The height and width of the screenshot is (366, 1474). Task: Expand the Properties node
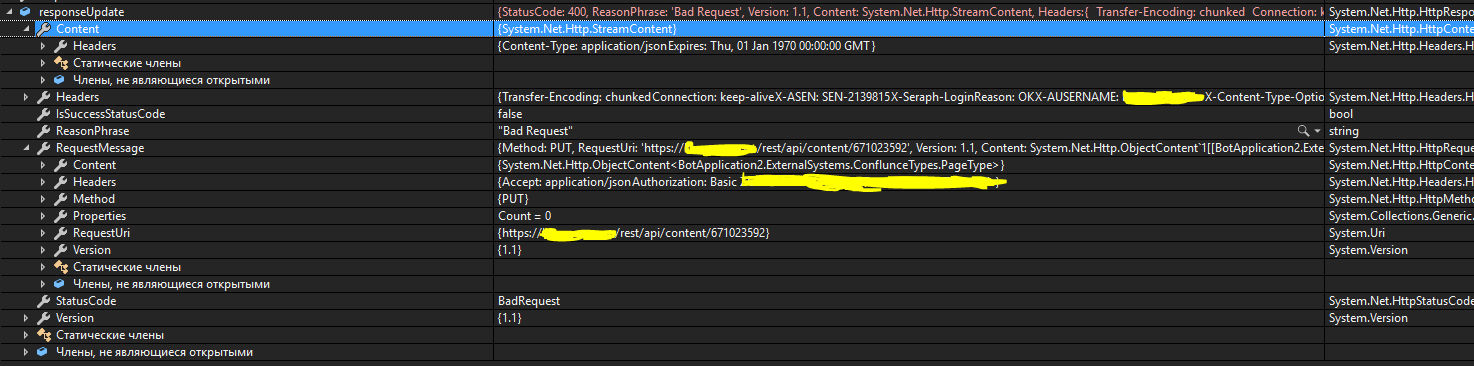[x=43, y=216]
